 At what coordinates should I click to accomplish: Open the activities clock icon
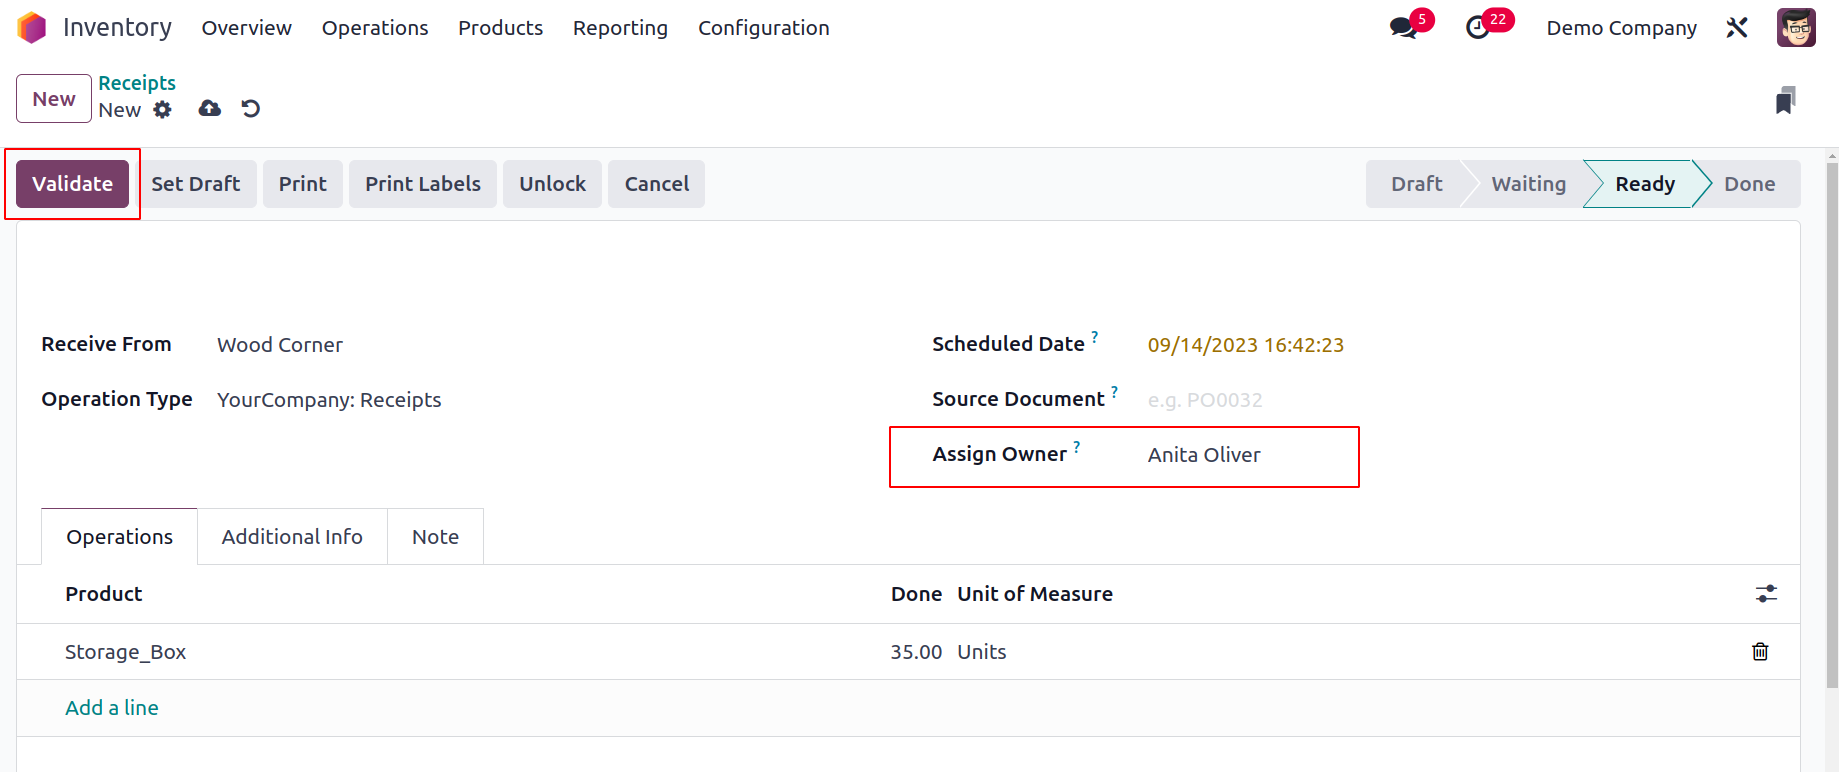(x=1477, y=28)
